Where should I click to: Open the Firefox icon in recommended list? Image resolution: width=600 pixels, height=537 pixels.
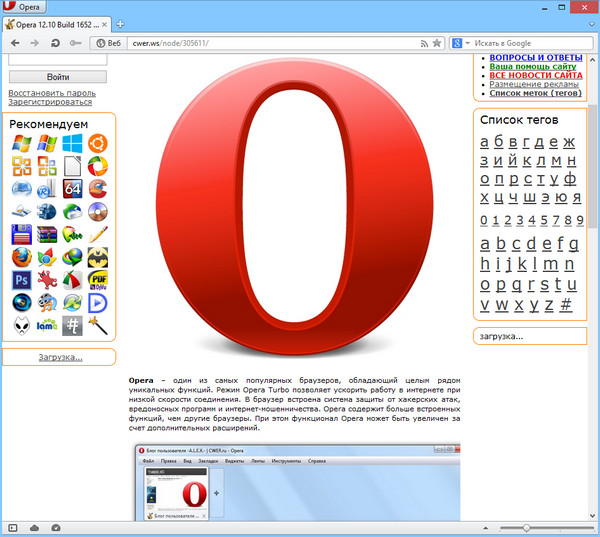pos(21,256)
